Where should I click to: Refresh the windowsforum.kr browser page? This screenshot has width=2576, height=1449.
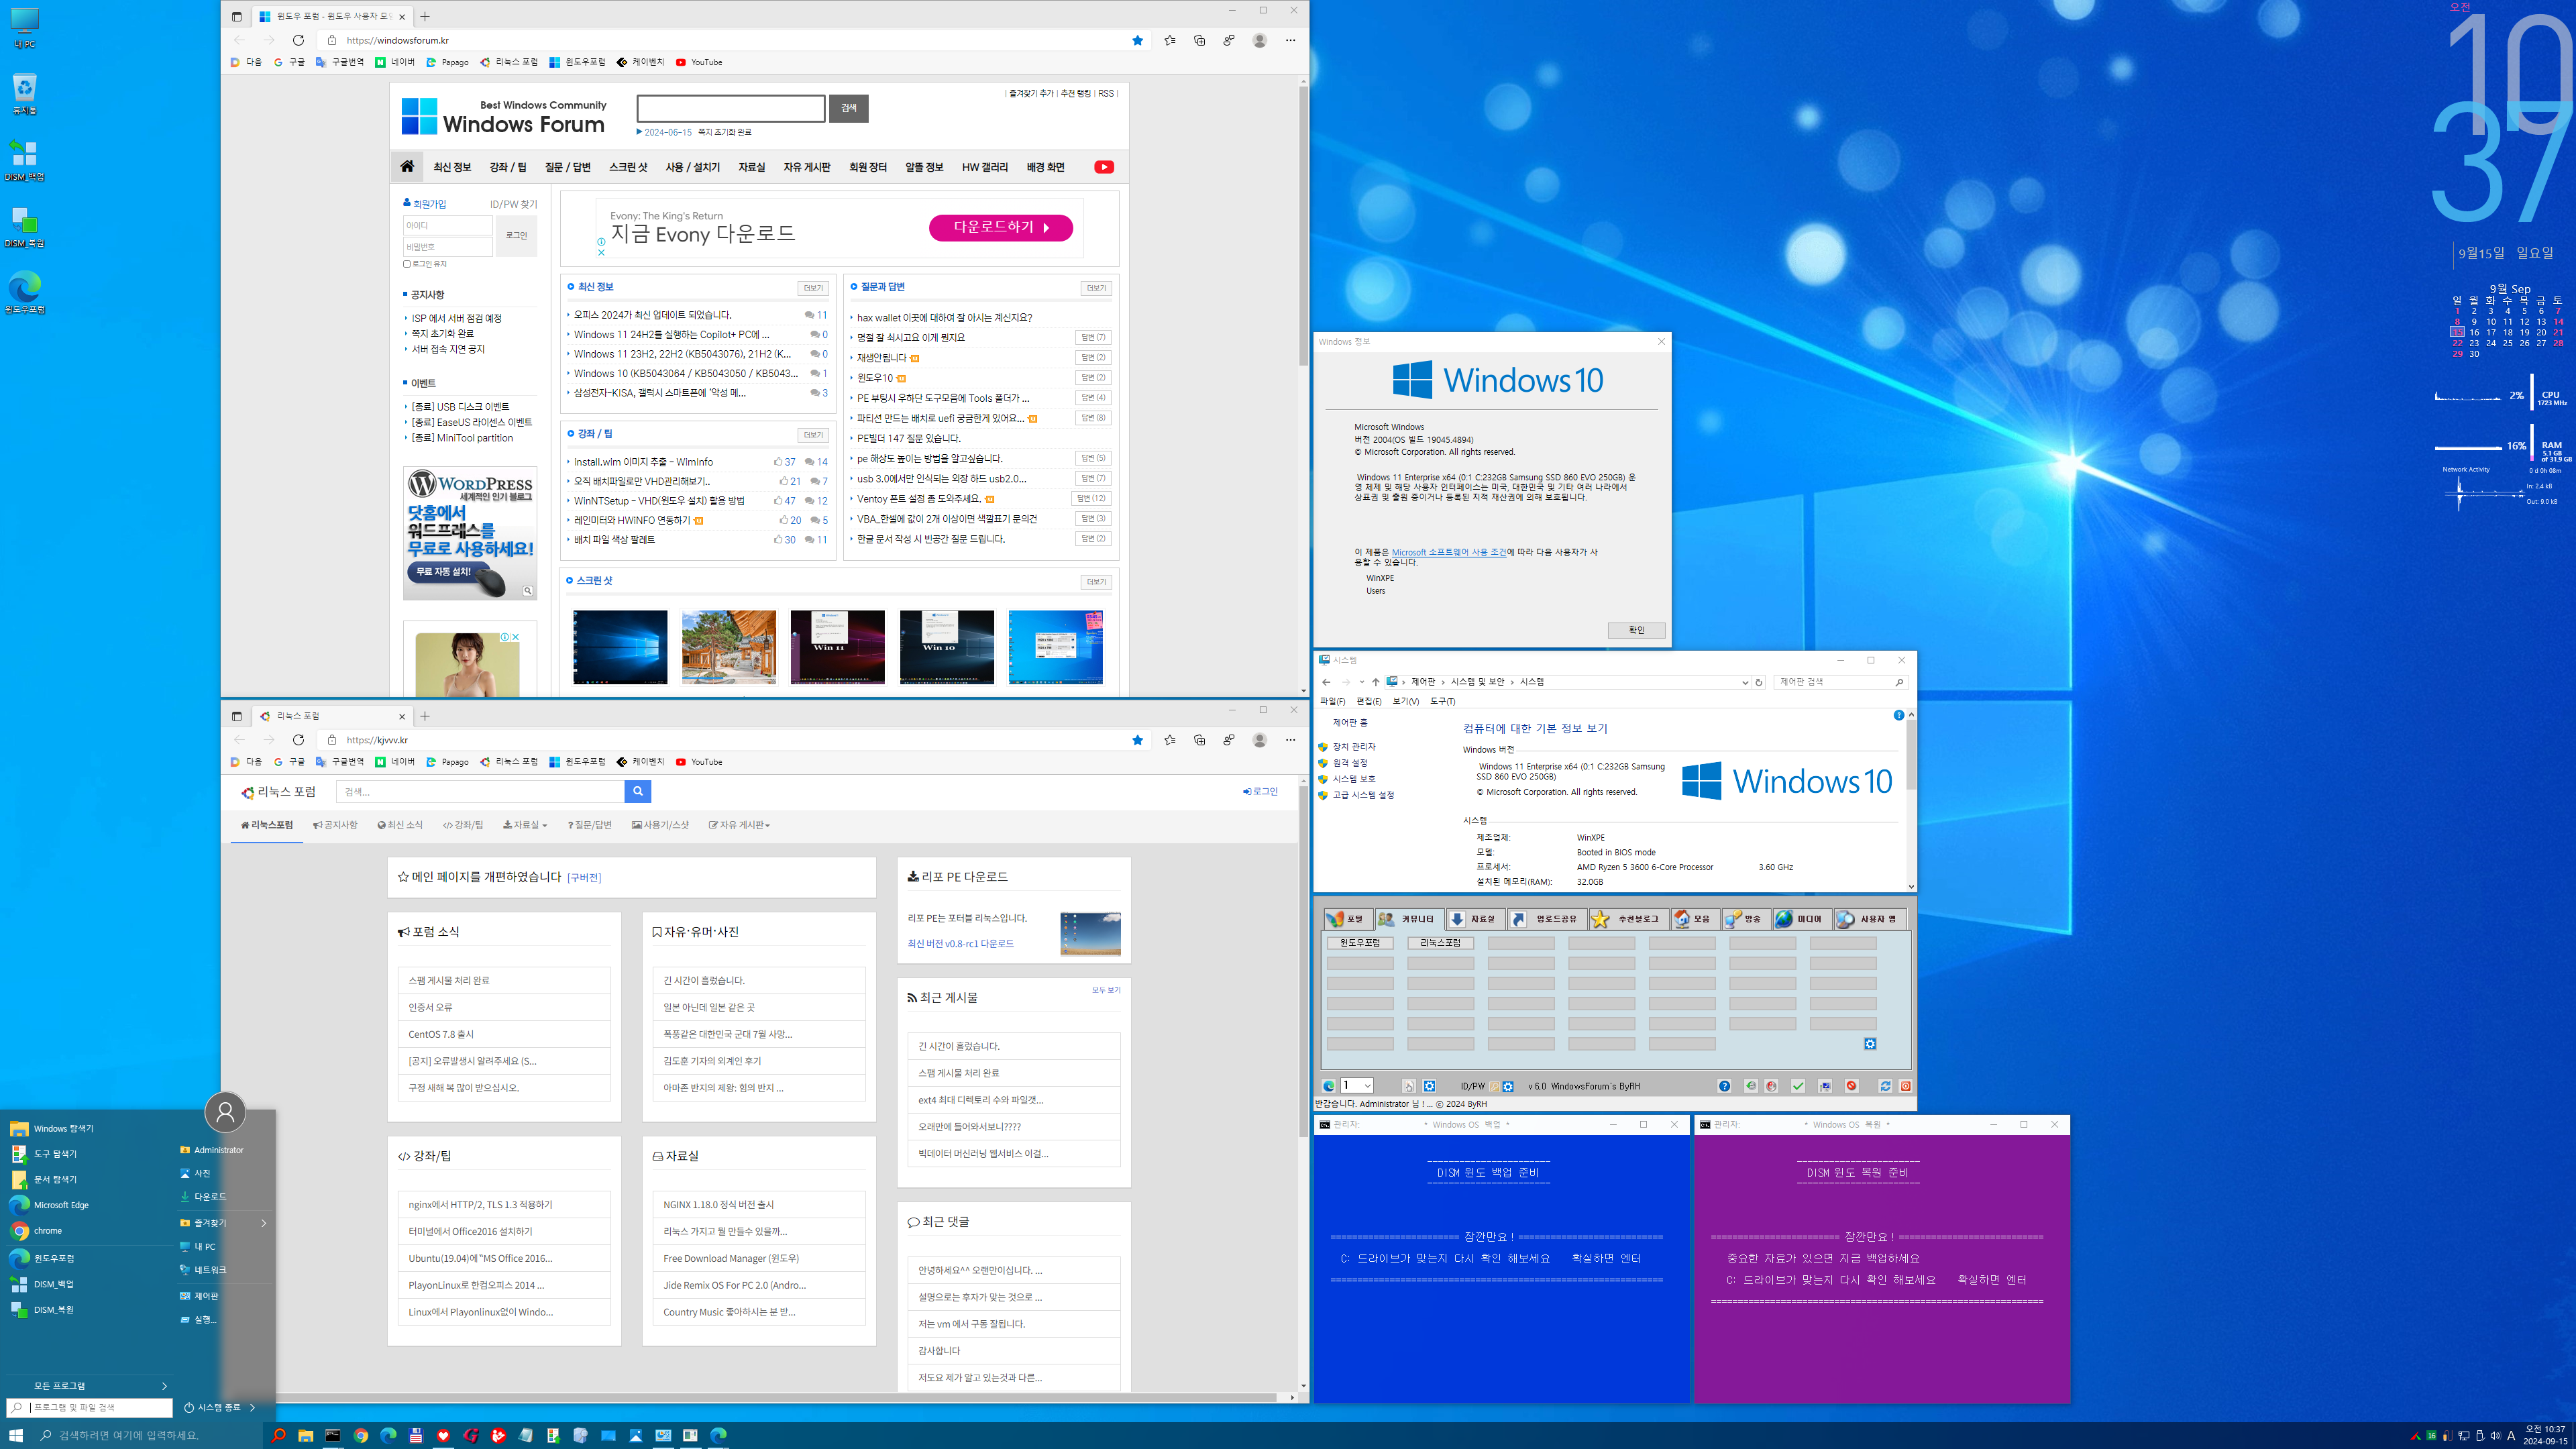pos(298,40)
